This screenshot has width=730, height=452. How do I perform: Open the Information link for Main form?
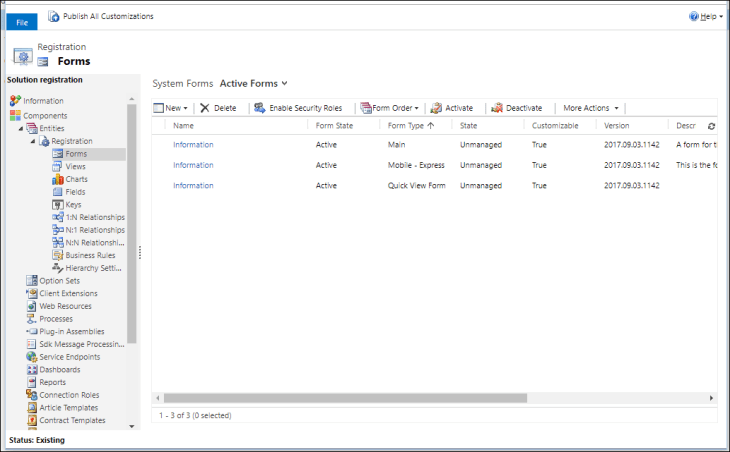click(x=193, y=145)
